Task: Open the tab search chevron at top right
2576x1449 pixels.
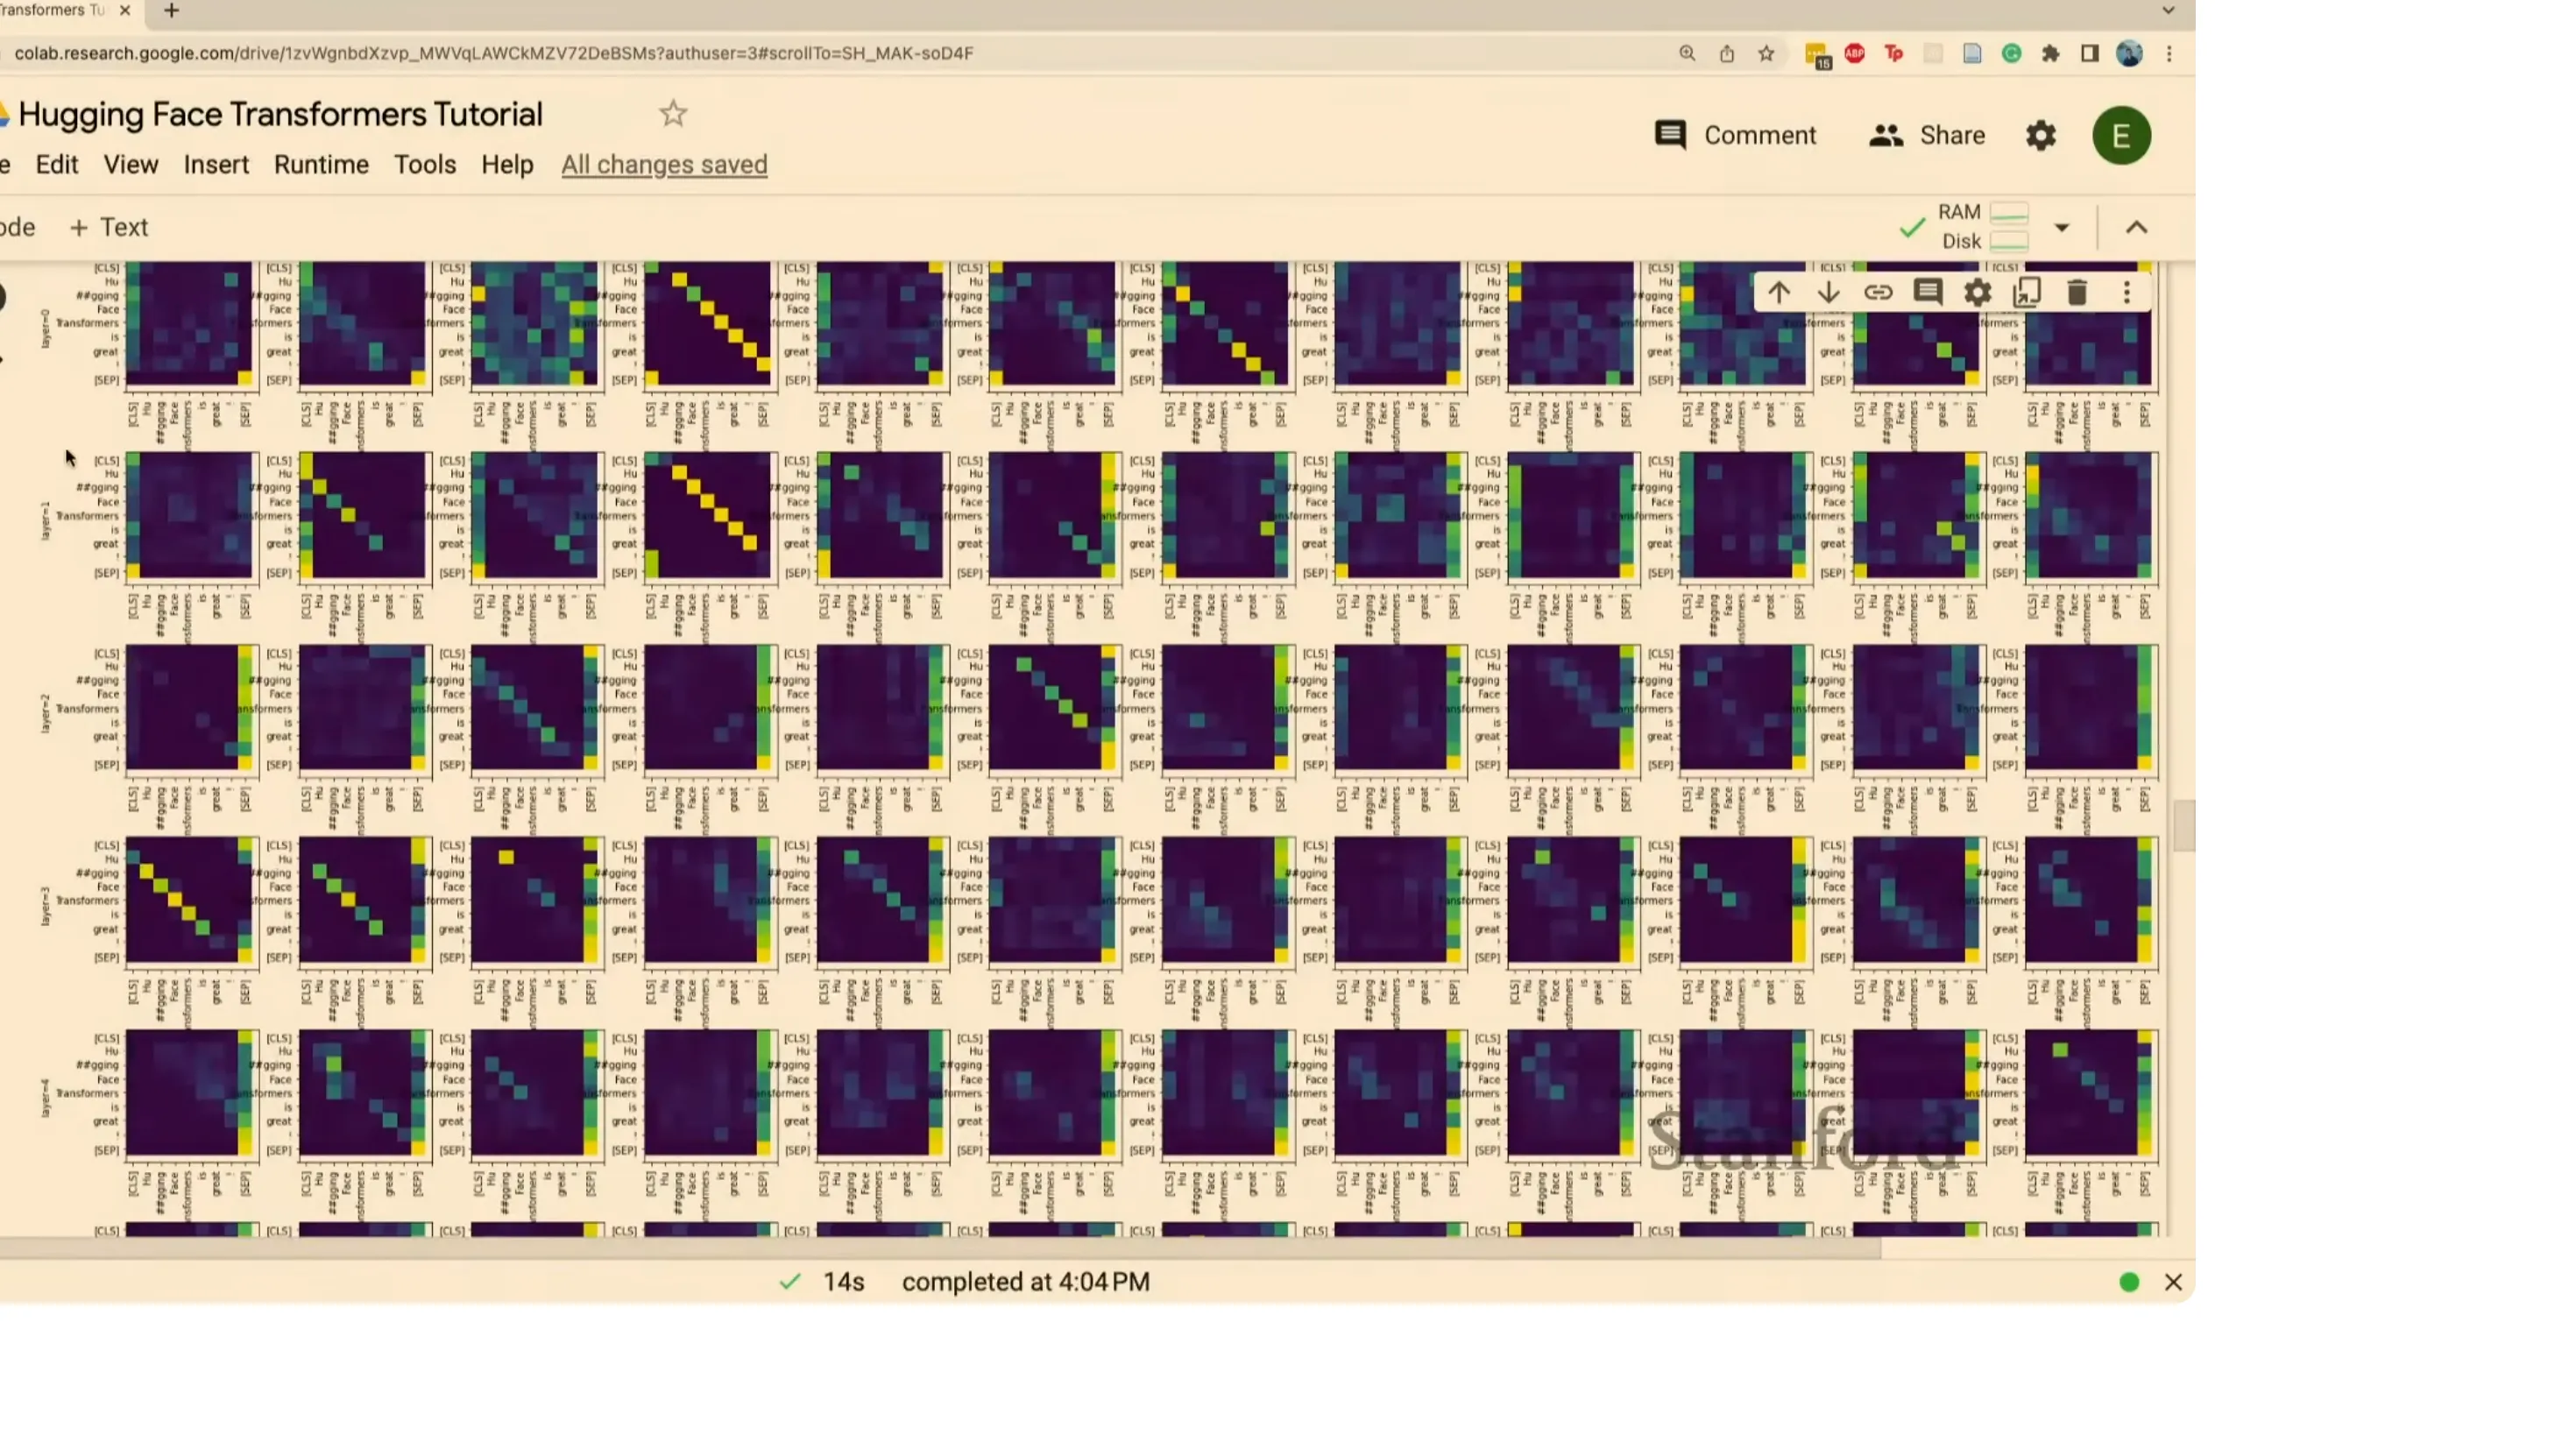Action: 2168,10
